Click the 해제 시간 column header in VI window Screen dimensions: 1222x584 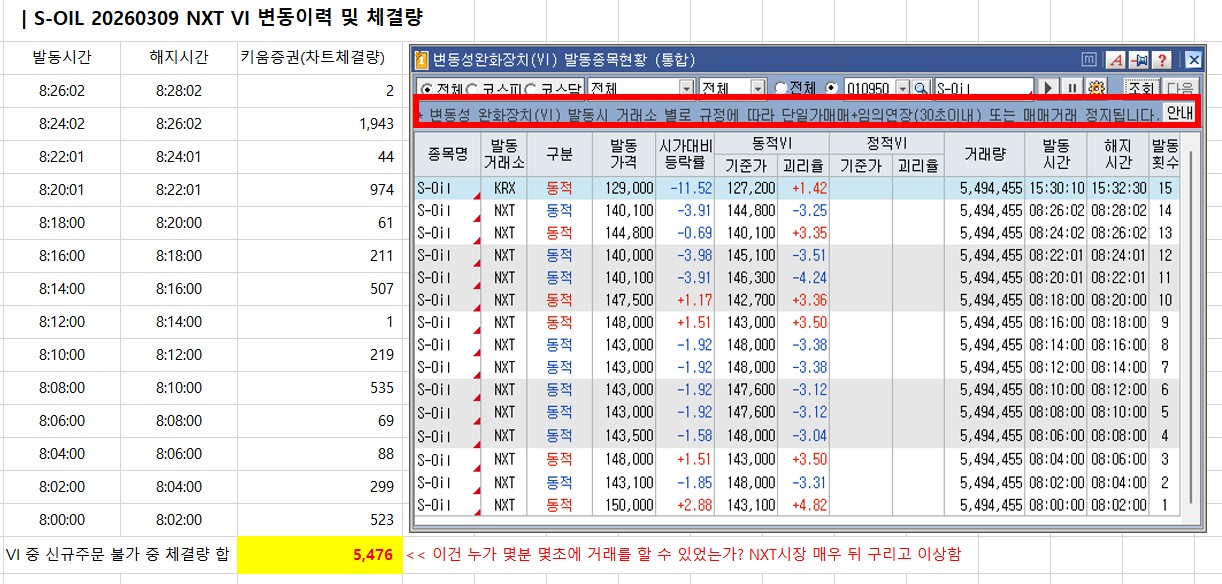coord(1119,153)
